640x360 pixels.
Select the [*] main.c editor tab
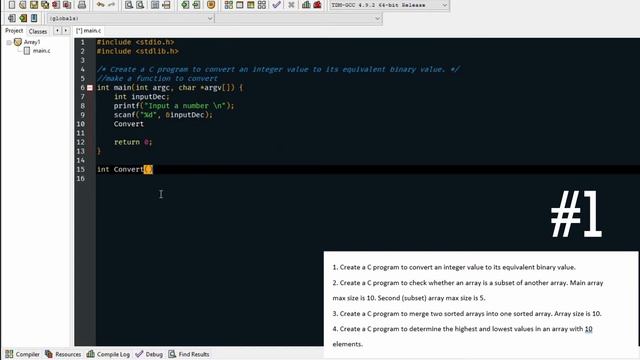(89, 31)
